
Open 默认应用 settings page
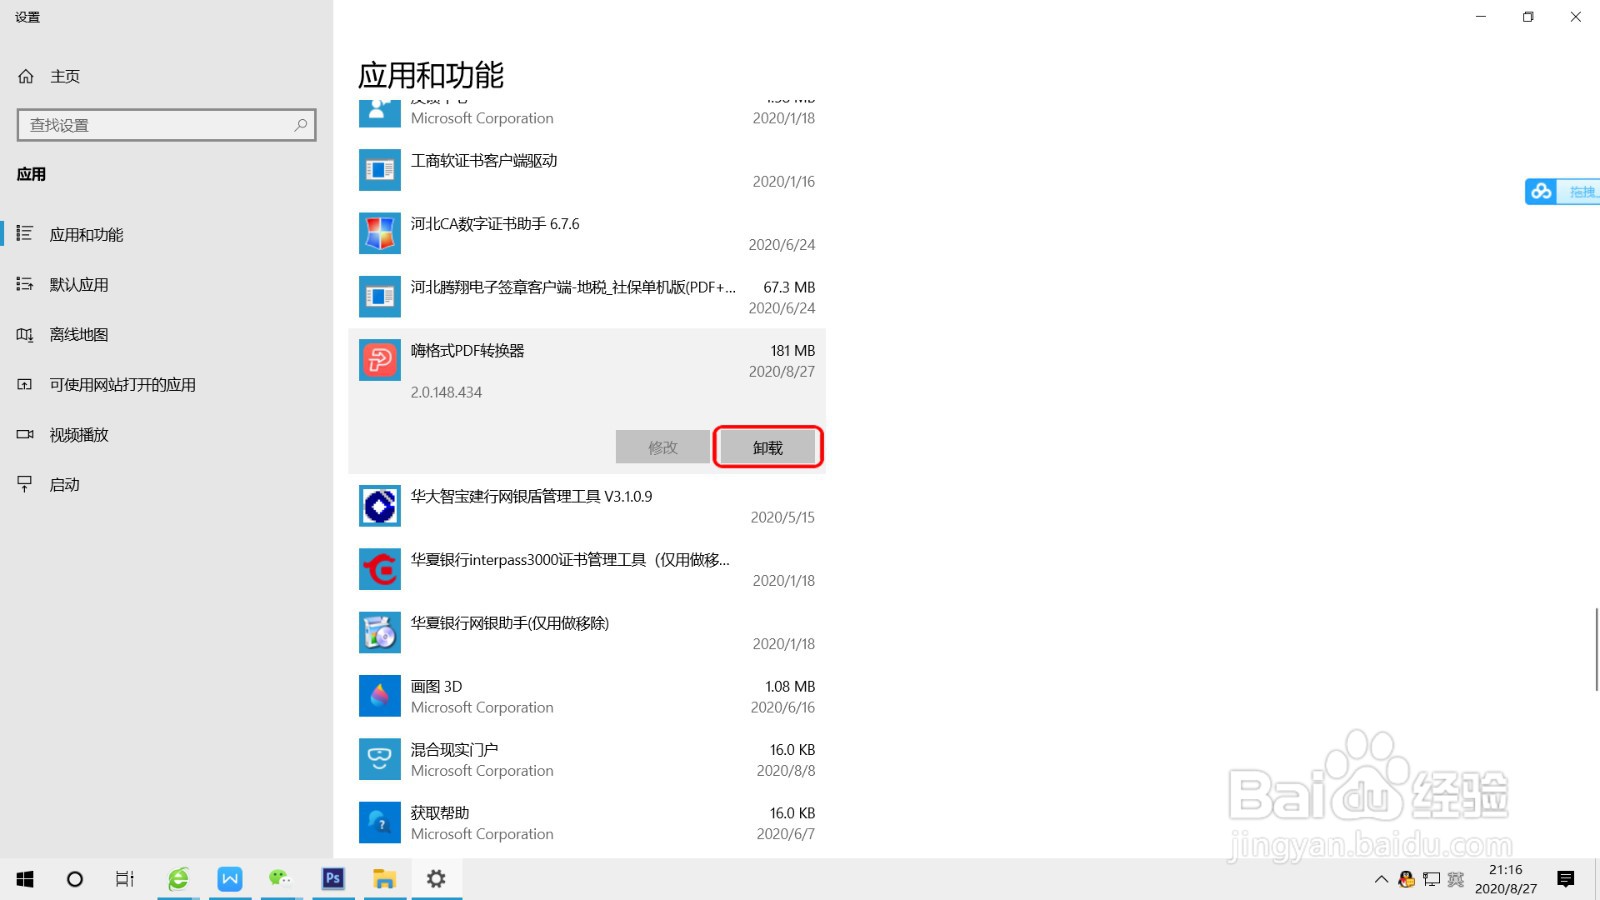[x=166, y=284]
